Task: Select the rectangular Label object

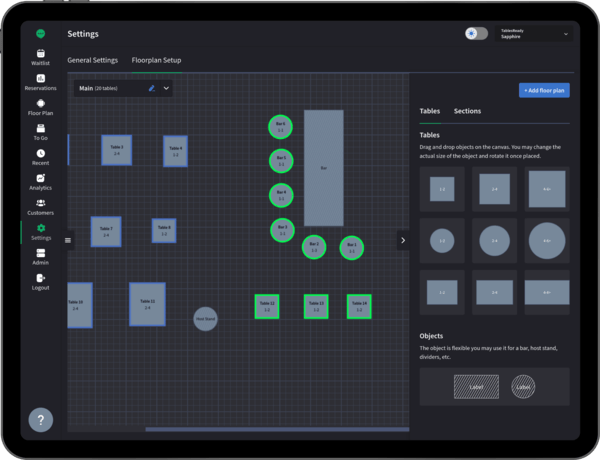Action: (476, 387)
